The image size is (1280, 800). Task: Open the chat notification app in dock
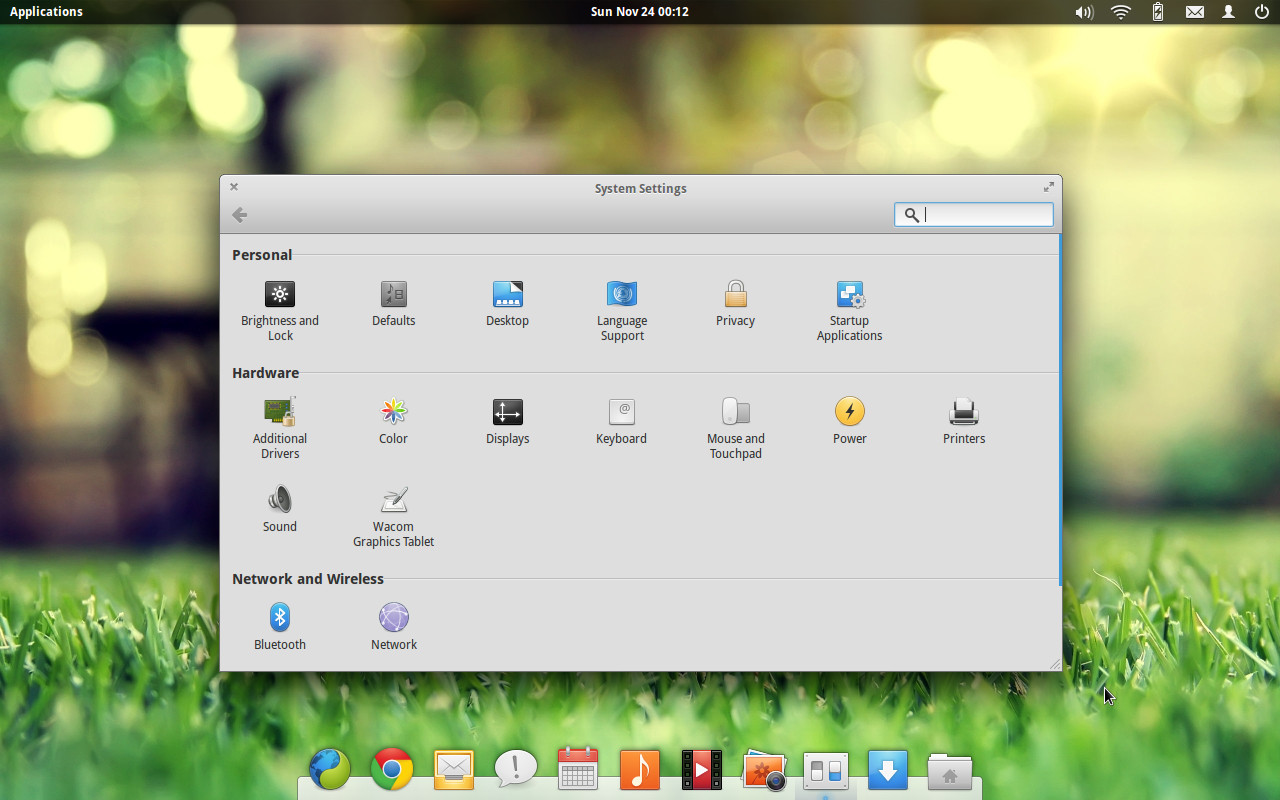[x=516, y=769]
